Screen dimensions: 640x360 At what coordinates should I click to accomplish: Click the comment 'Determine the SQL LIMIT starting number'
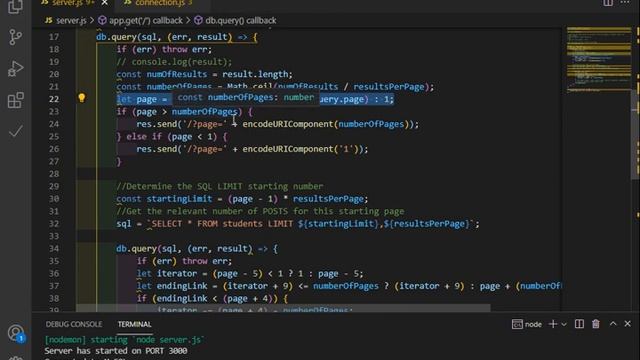[220, 187]
